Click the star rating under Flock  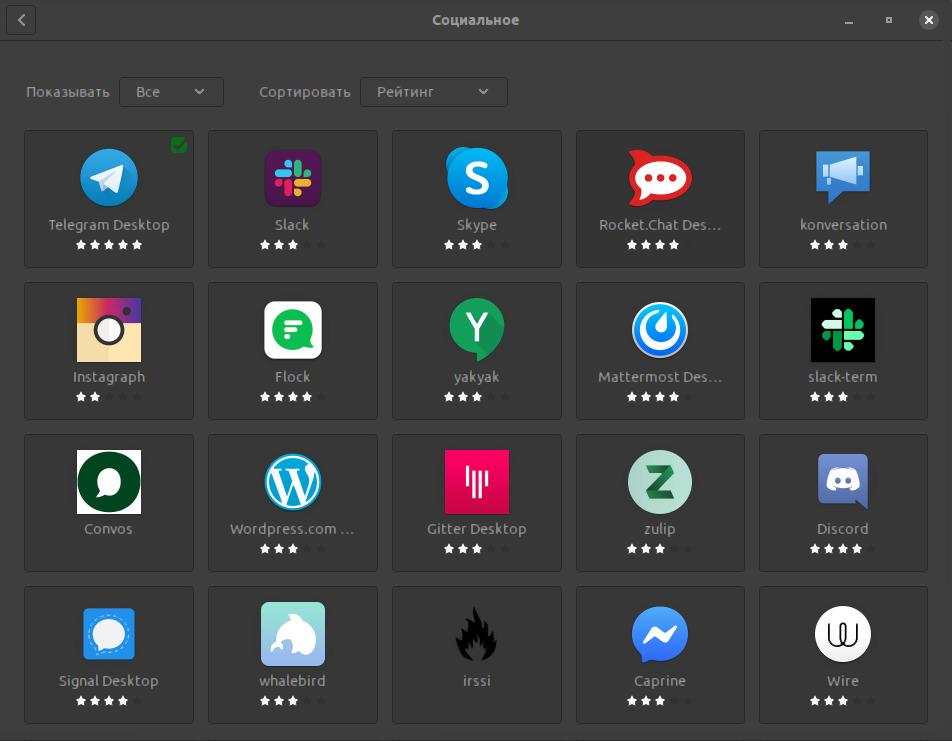[x=292, y=397]
